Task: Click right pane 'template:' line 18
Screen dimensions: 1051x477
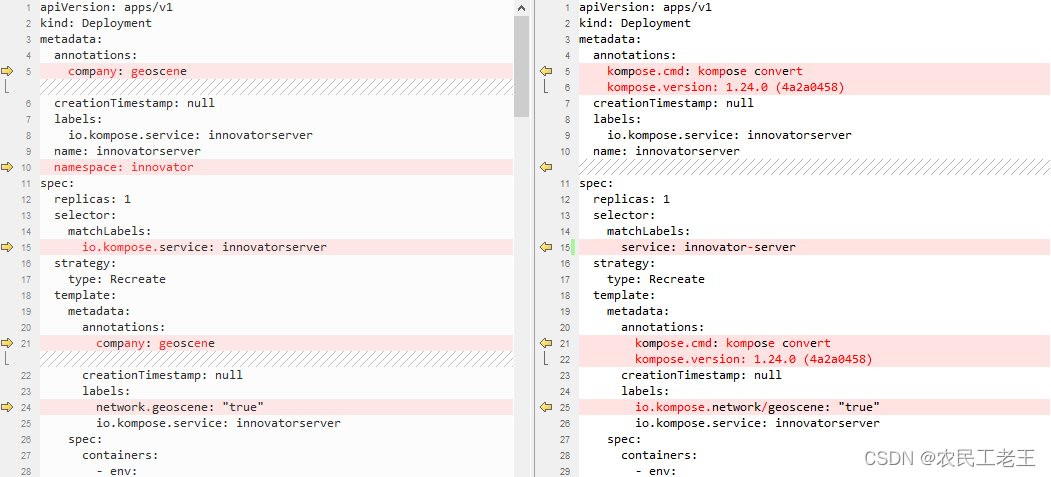Action: click(x=624, y=295)
